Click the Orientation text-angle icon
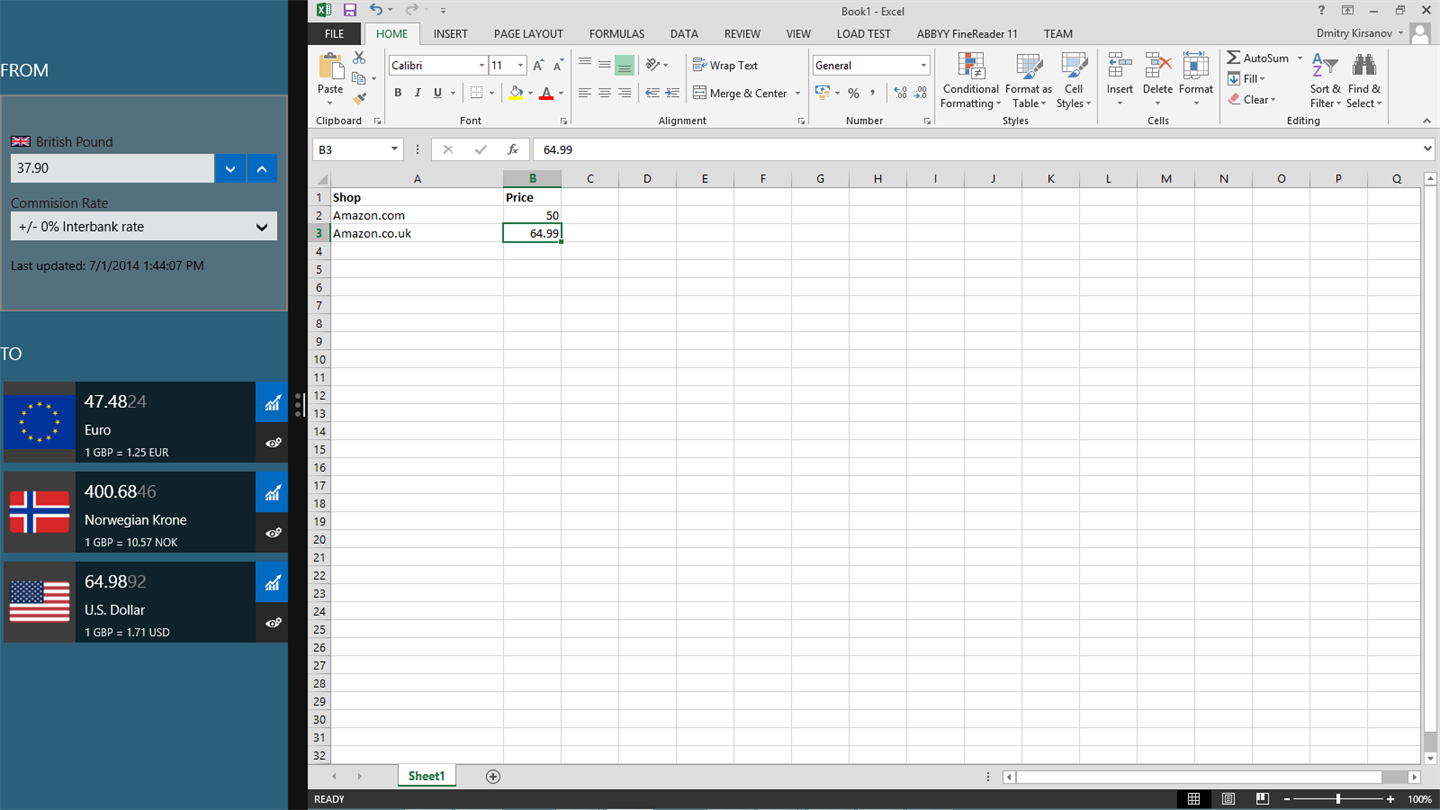This screenshot has width=1440, height=810. (653, 65)
